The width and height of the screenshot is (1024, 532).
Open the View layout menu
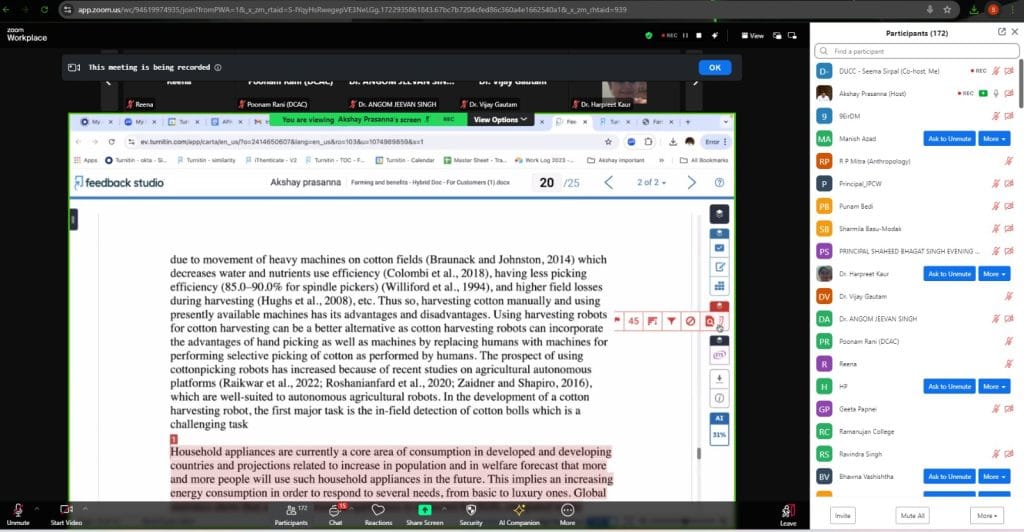752,35
